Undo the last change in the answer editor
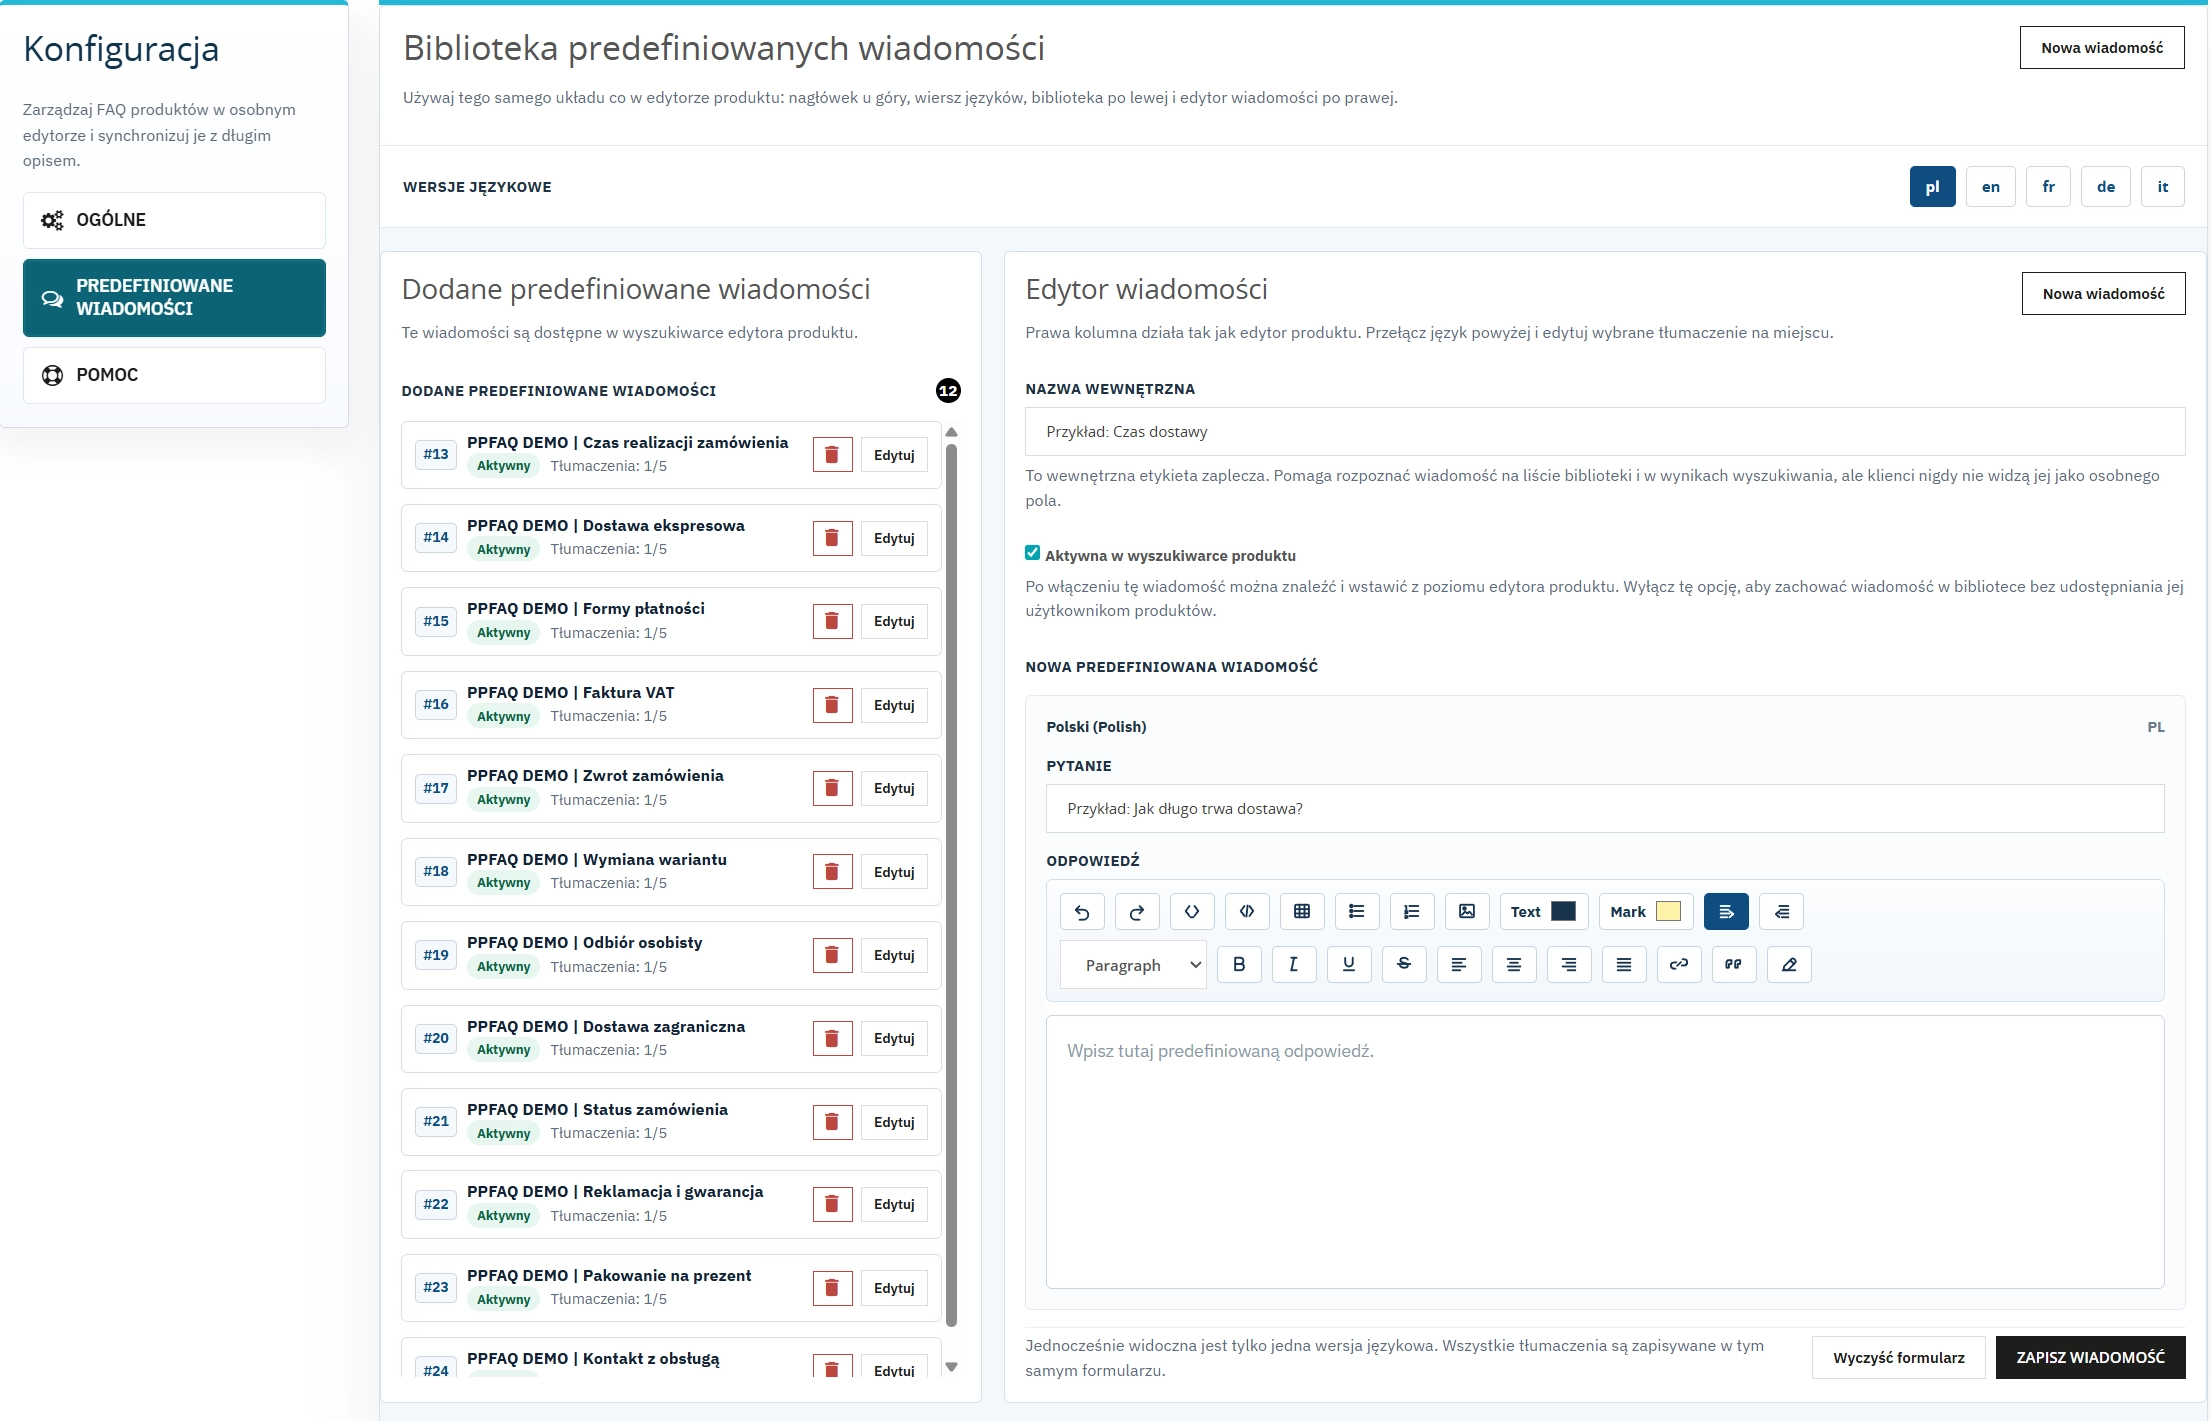2211x1421 pixels. tap(1082, 911)
